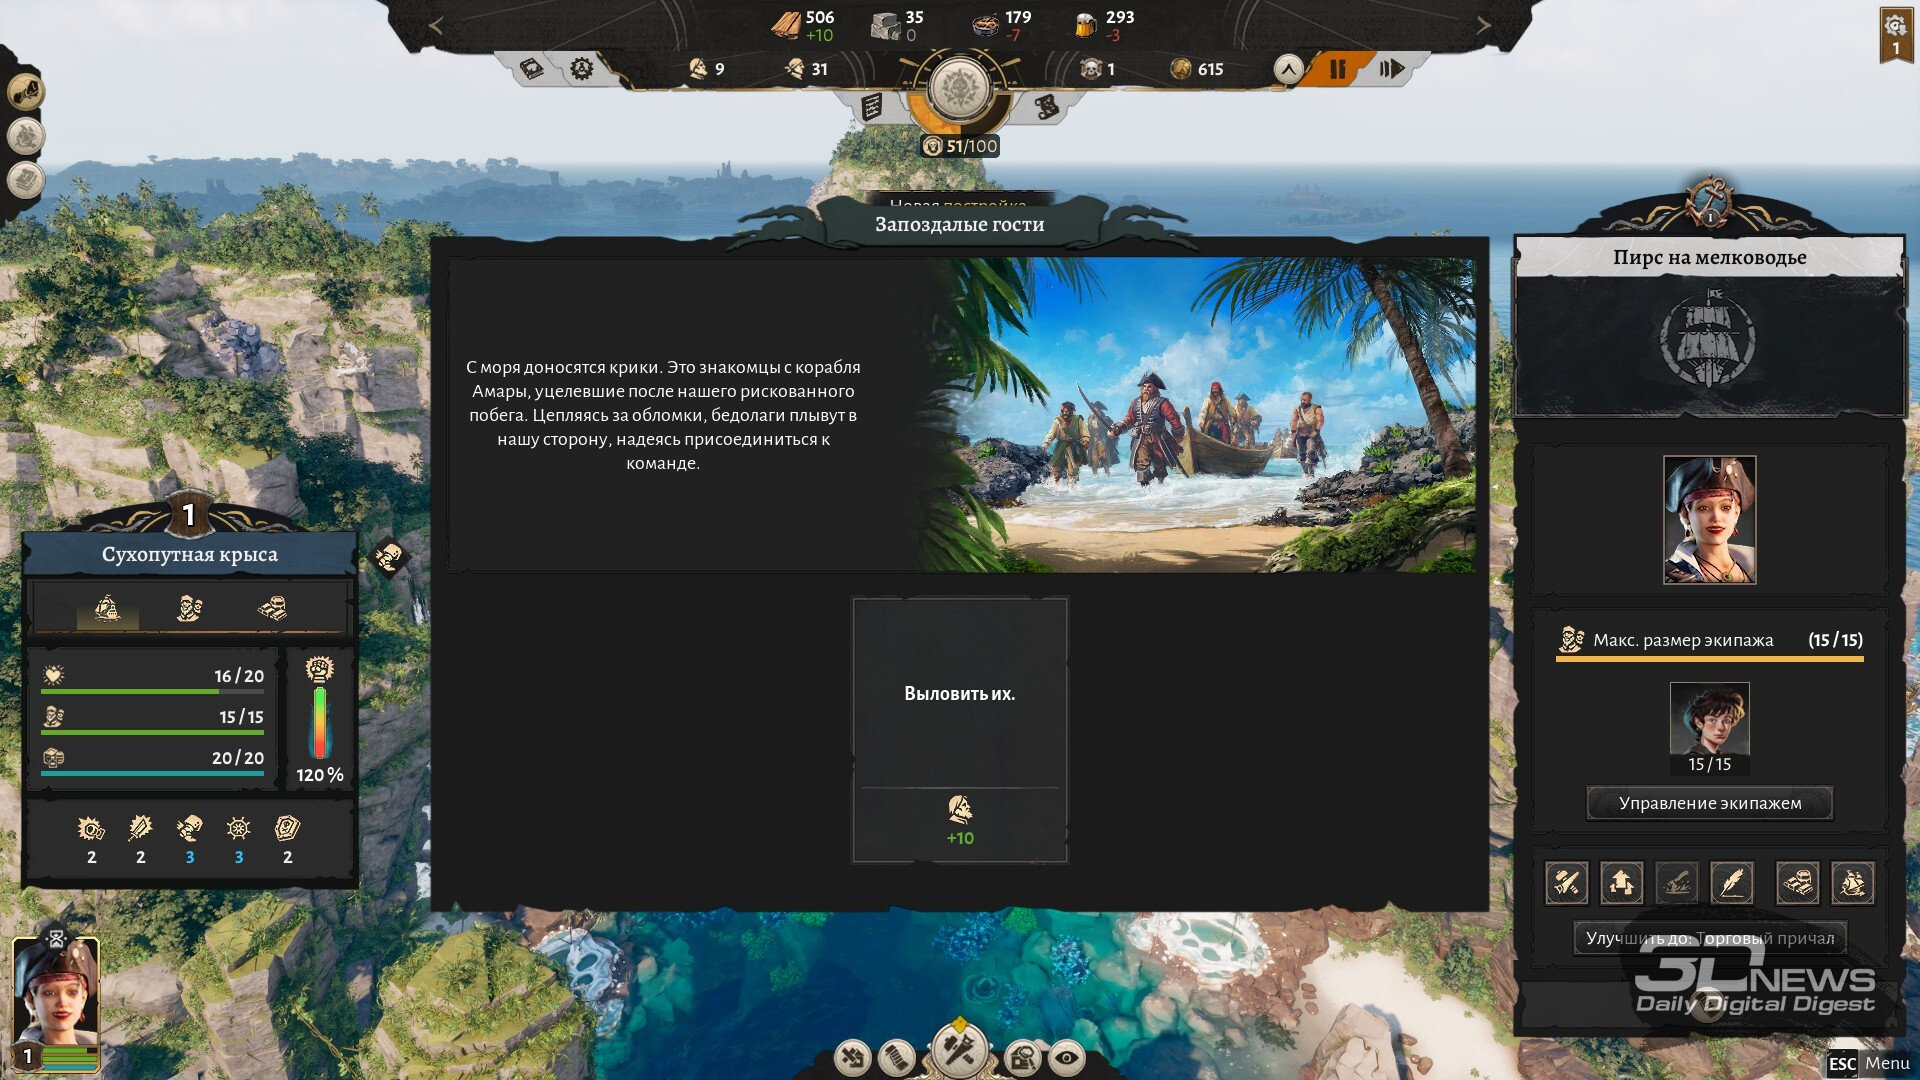Click the 51/100 reputation counter
The height and width of the screenshot is (1080, 1920).
pos(960,146)
